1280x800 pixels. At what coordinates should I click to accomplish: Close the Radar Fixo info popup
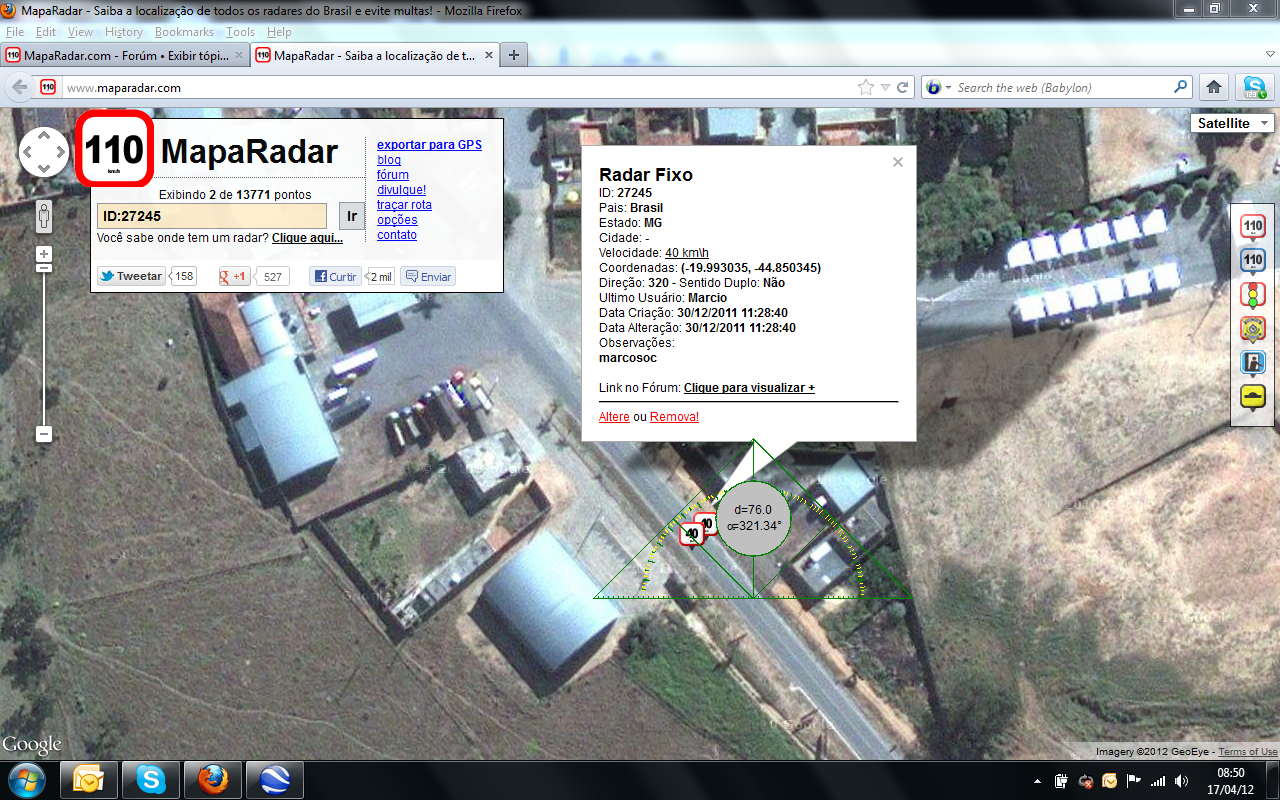point(898,161)
